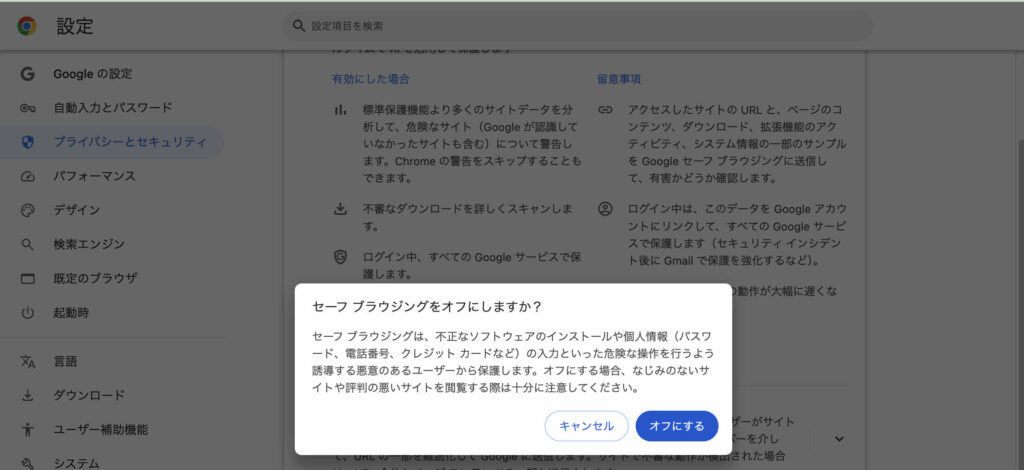Image resolution: width=1024 pixels, height=470 pixels.
Task: Click the link icon beside アクセスしたサイト text
Action: (605, 110)
